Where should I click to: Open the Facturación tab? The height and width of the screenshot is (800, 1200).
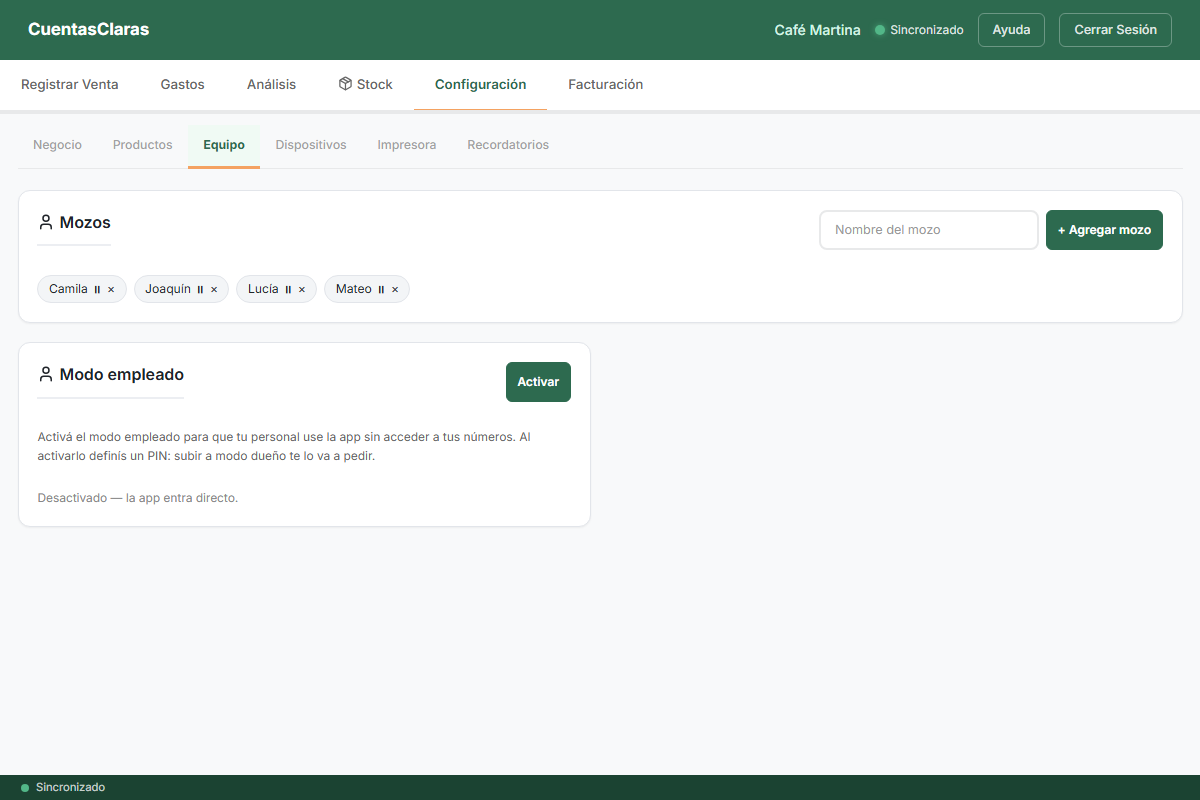pyautogui.click(x=606, y=85)
